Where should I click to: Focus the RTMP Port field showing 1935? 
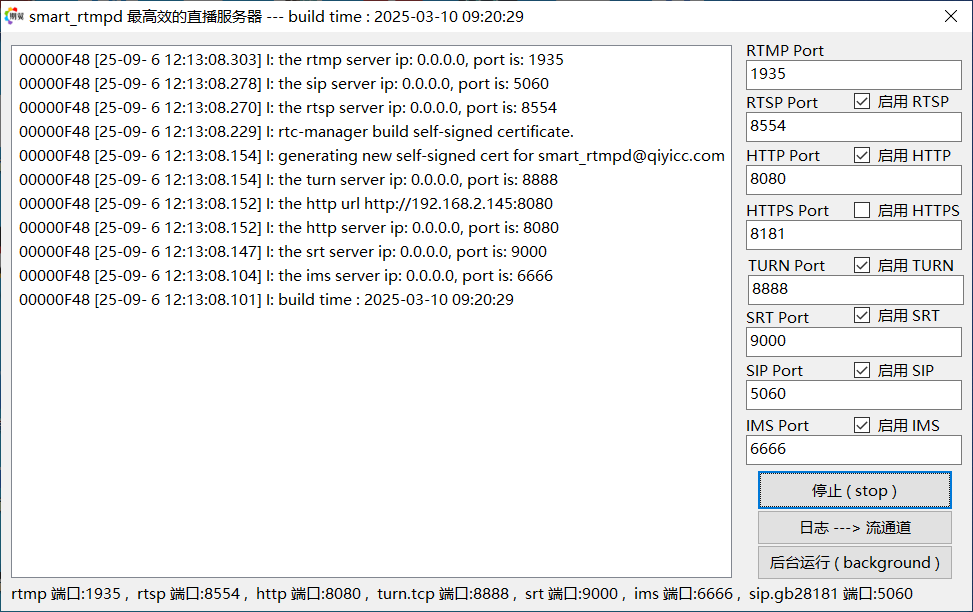(854, 74)
